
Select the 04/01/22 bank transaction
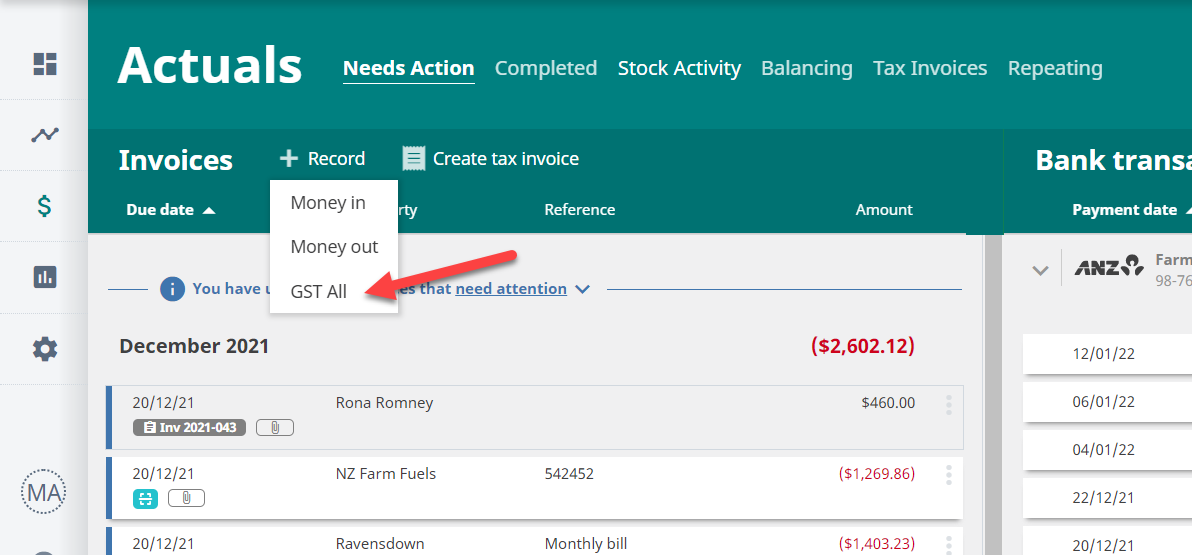click(x=1107, y=449)
